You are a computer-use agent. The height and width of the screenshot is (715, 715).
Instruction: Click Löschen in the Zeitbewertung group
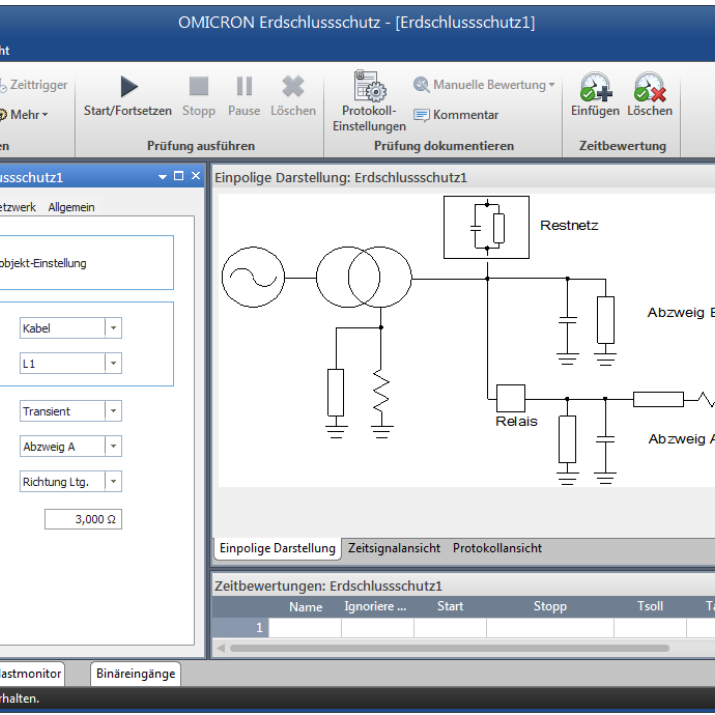tap(649, 94)
